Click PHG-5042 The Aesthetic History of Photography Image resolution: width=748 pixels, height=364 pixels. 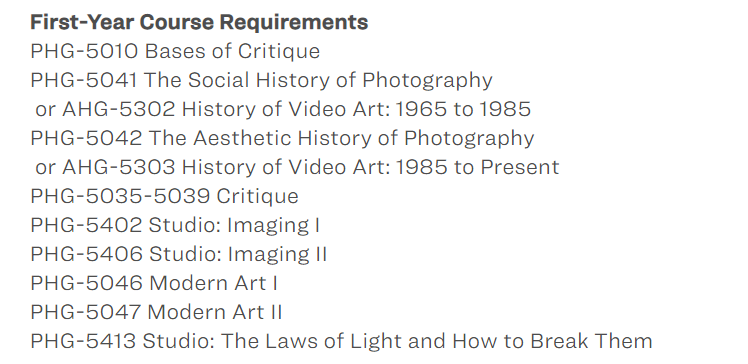[282, 138]
